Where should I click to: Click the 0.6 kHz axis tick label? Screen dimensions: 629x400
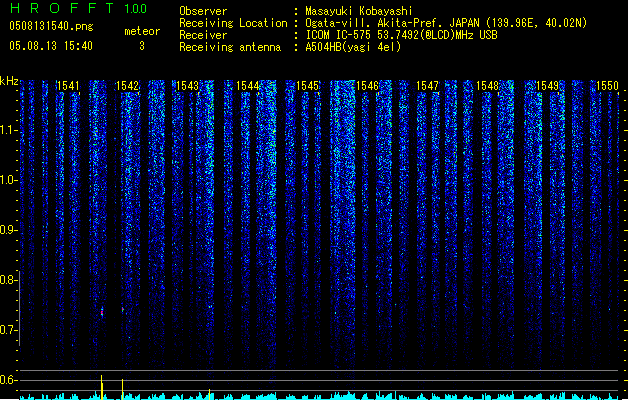tap(8, 380)
